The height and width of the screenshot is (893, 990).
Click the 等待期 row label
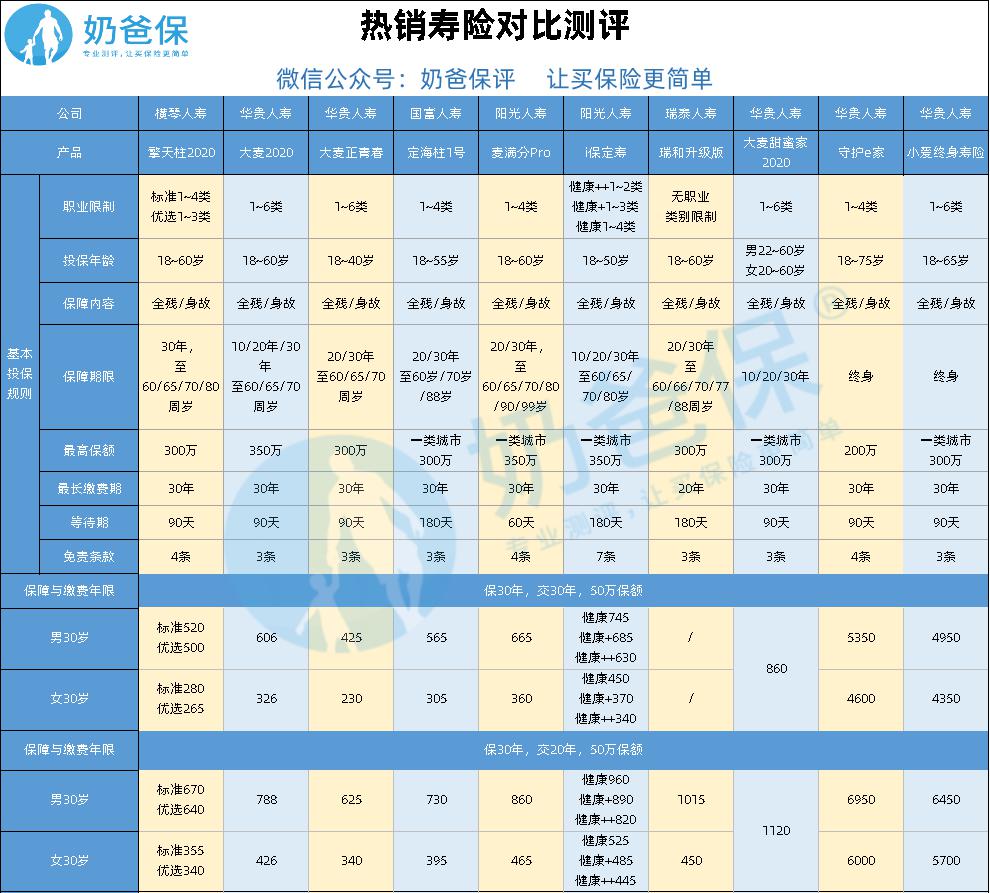pos(89,522)
